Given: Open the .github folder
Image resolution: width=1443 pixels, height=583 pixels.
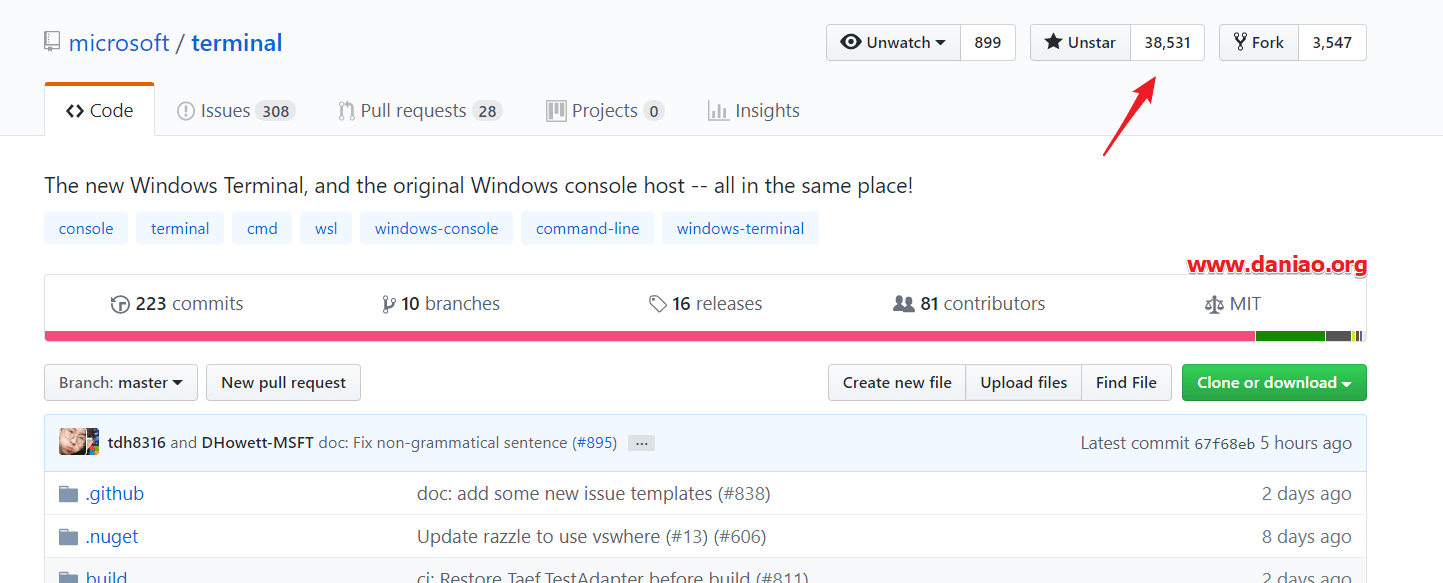Looking at the screenshot, I should coord(114,494).
